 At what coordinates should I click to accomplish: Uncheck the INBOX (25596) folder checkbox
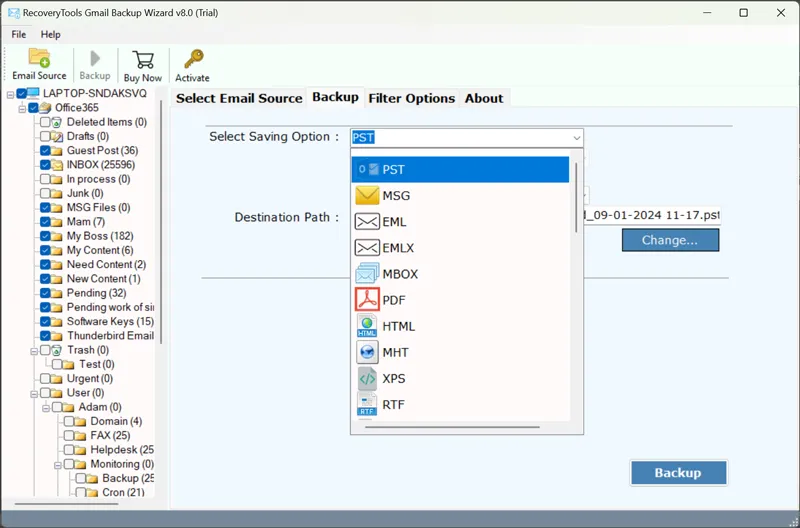point(45,165)
